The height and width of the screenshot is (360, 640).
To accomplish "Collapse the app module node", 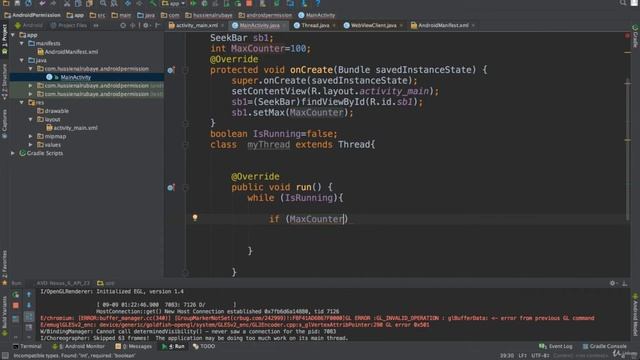I will pos(13,35).
